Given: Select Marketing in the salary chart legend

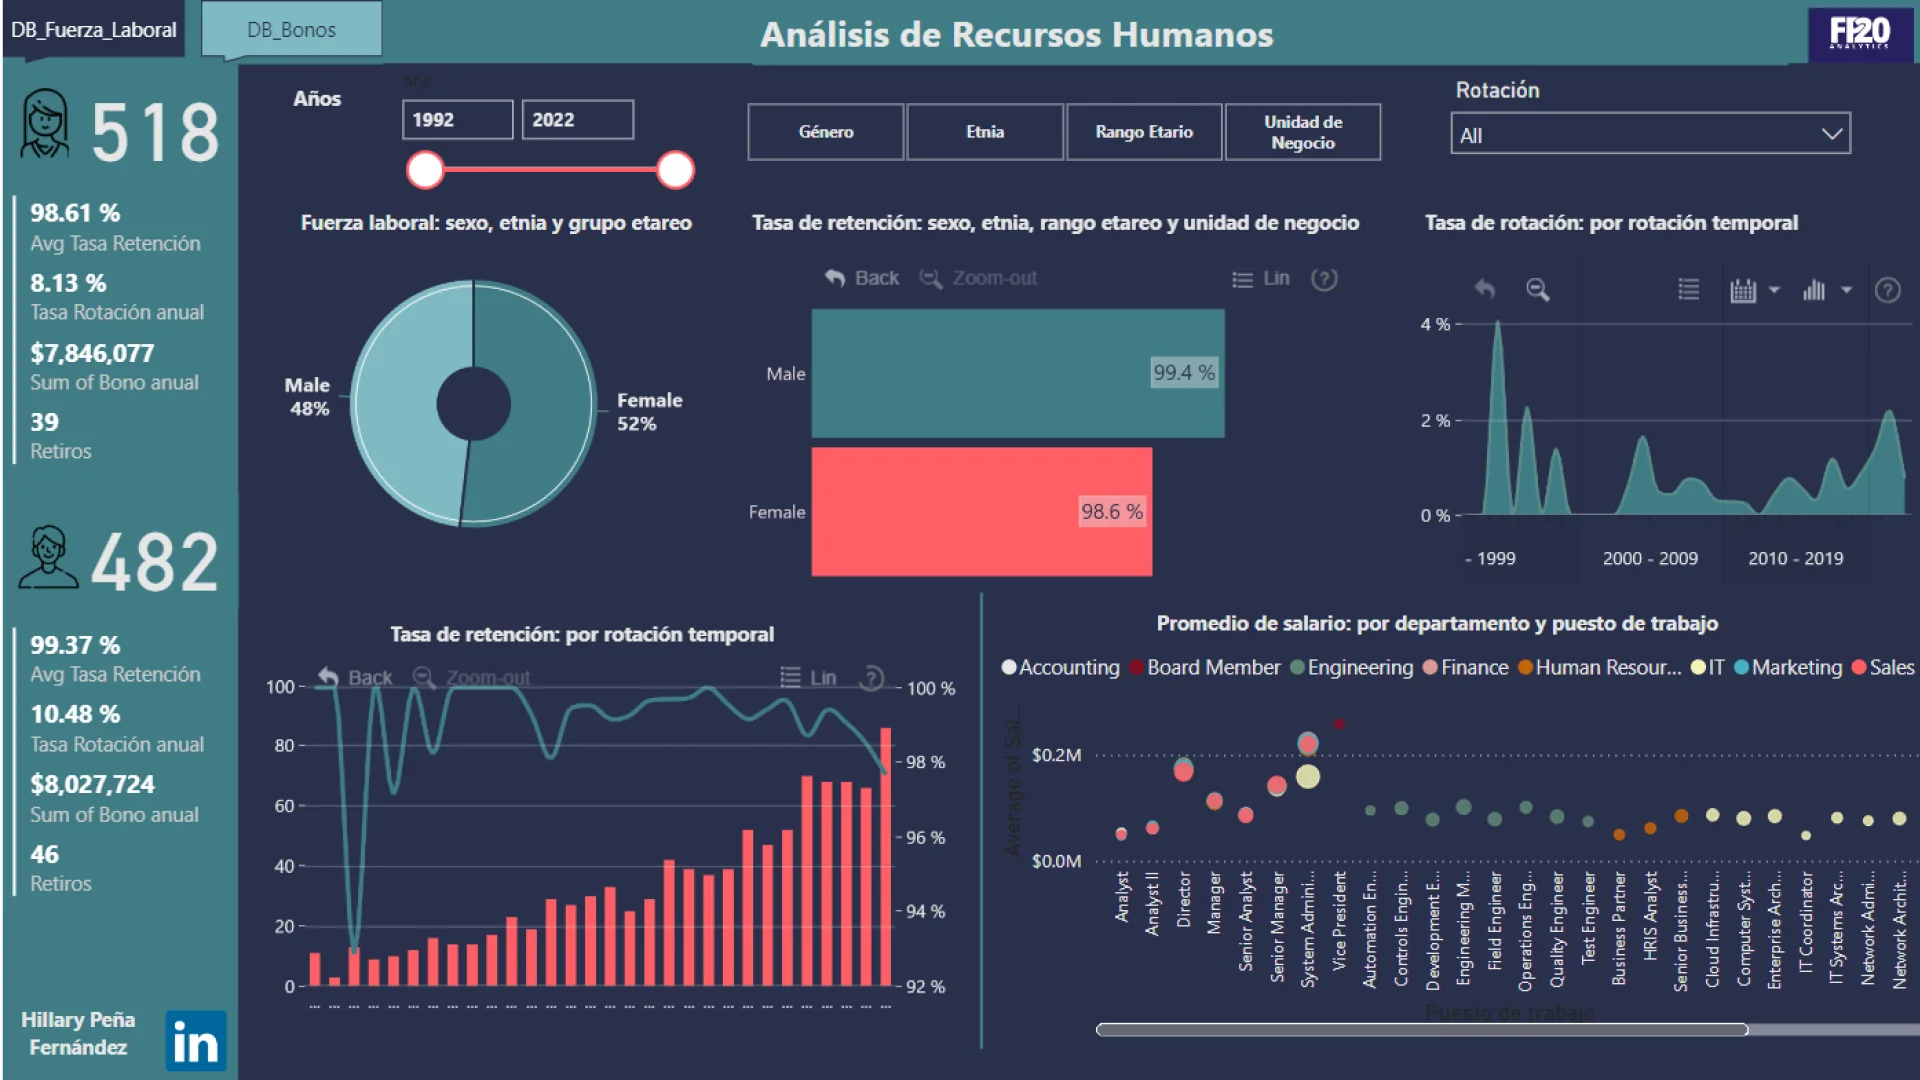Looking at the screenshot, I should [x=1788, y=667].
